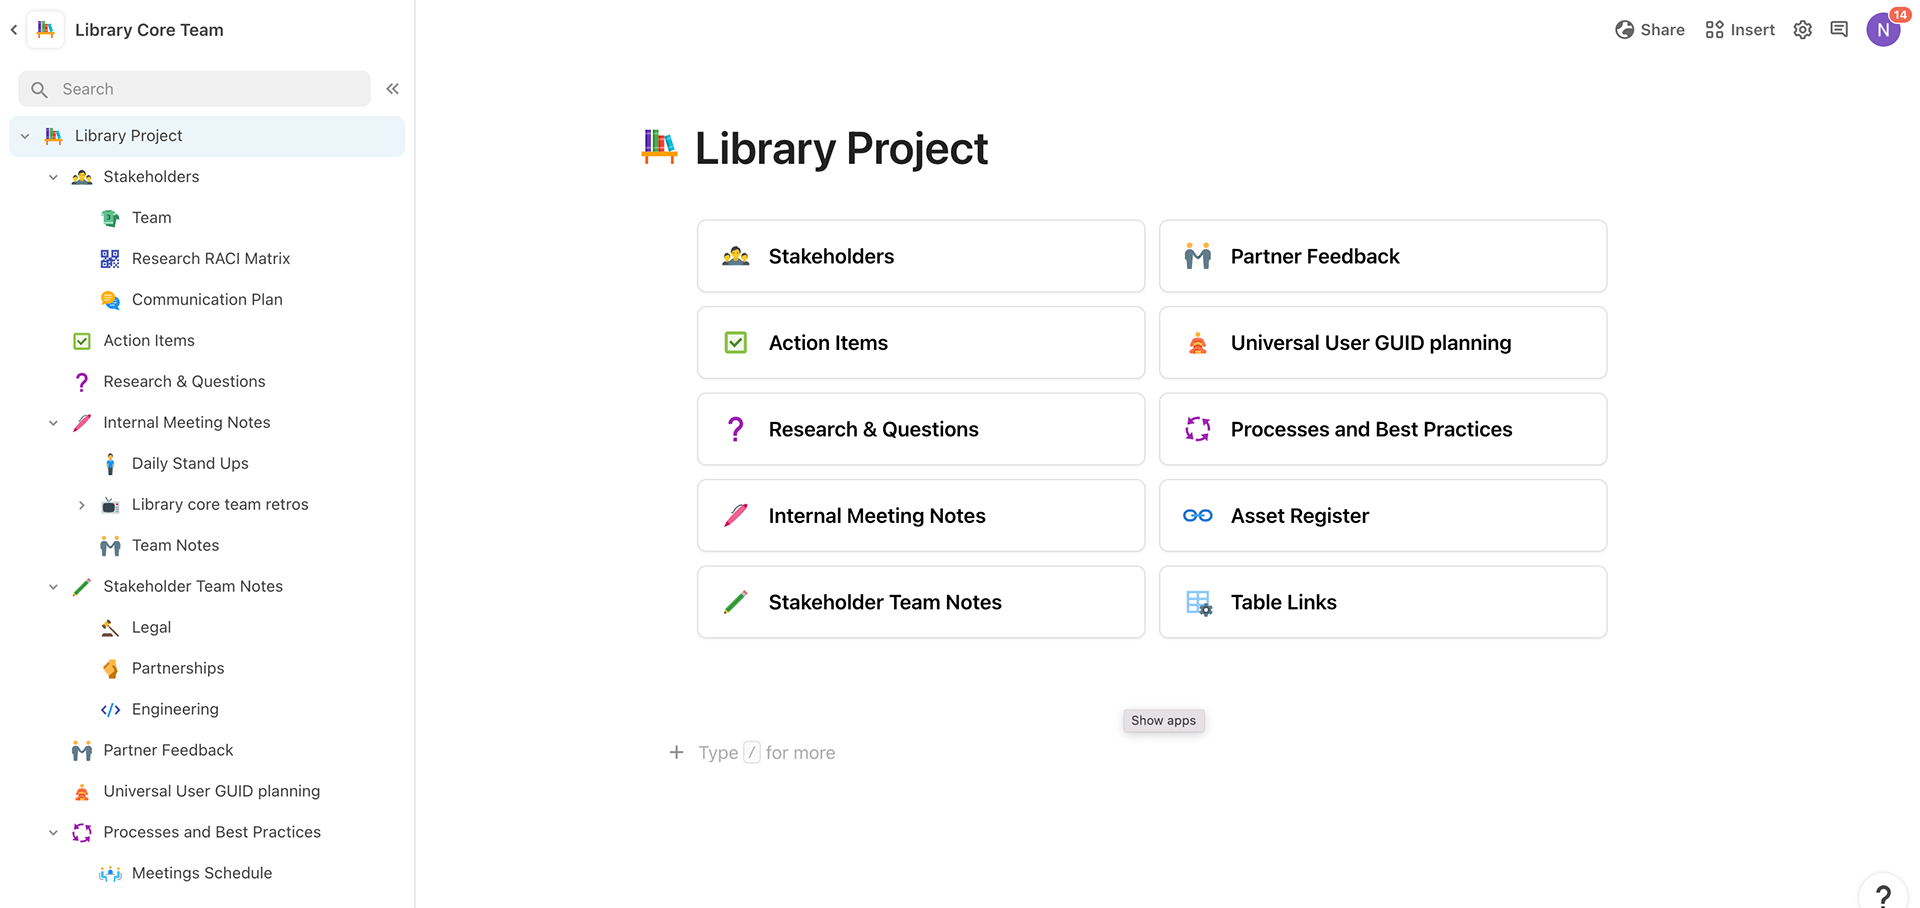Screen dimensions: 1920x908
Task: Expand Library core team retros
Action: click(82, 505)
